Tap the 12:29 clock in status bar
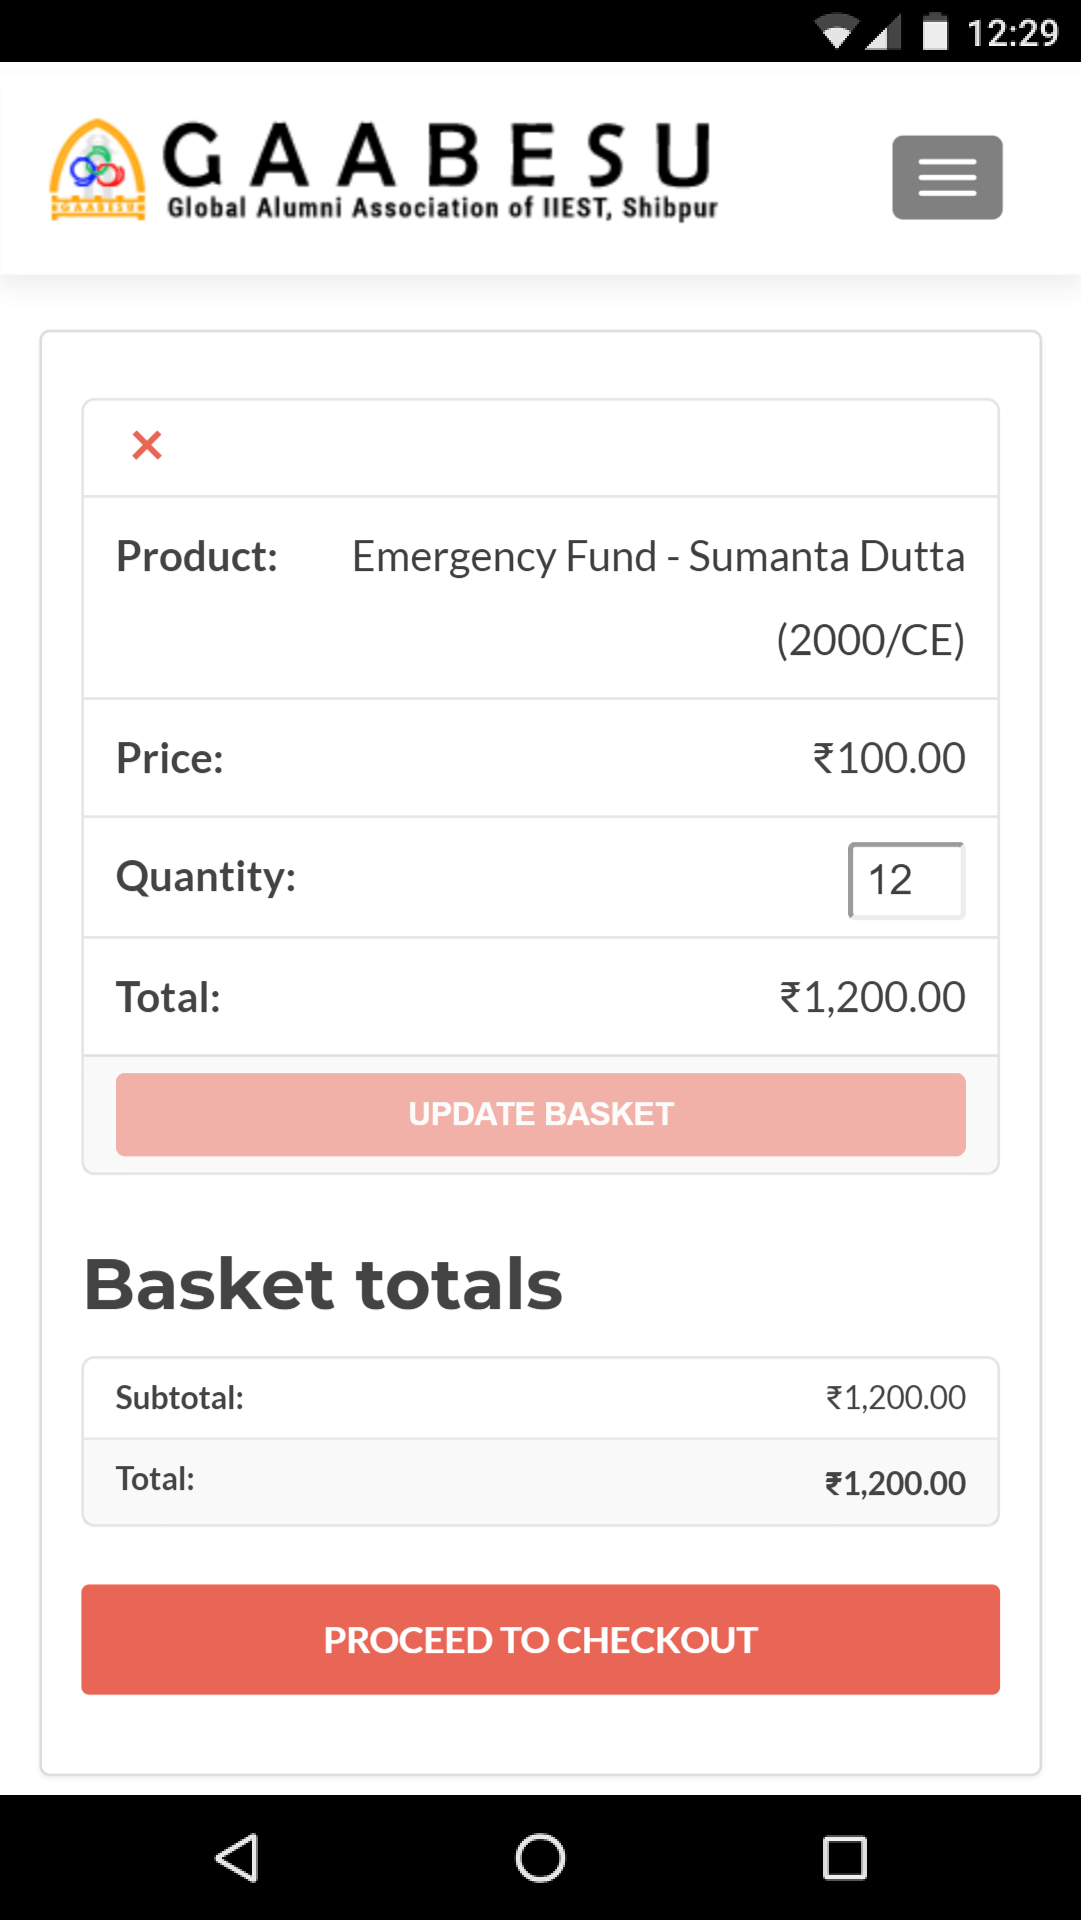This screenshot has width=1081, height=1920. (1012, 33)
